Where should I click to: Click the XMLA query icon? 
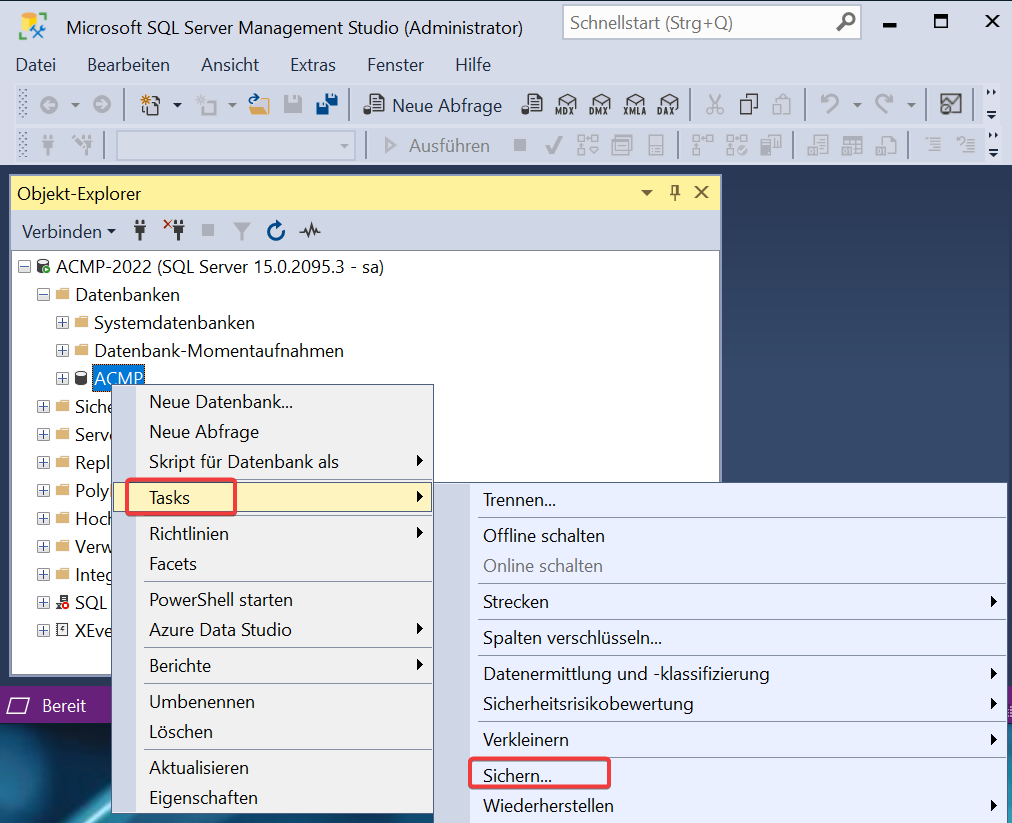[x=634, y=105]
